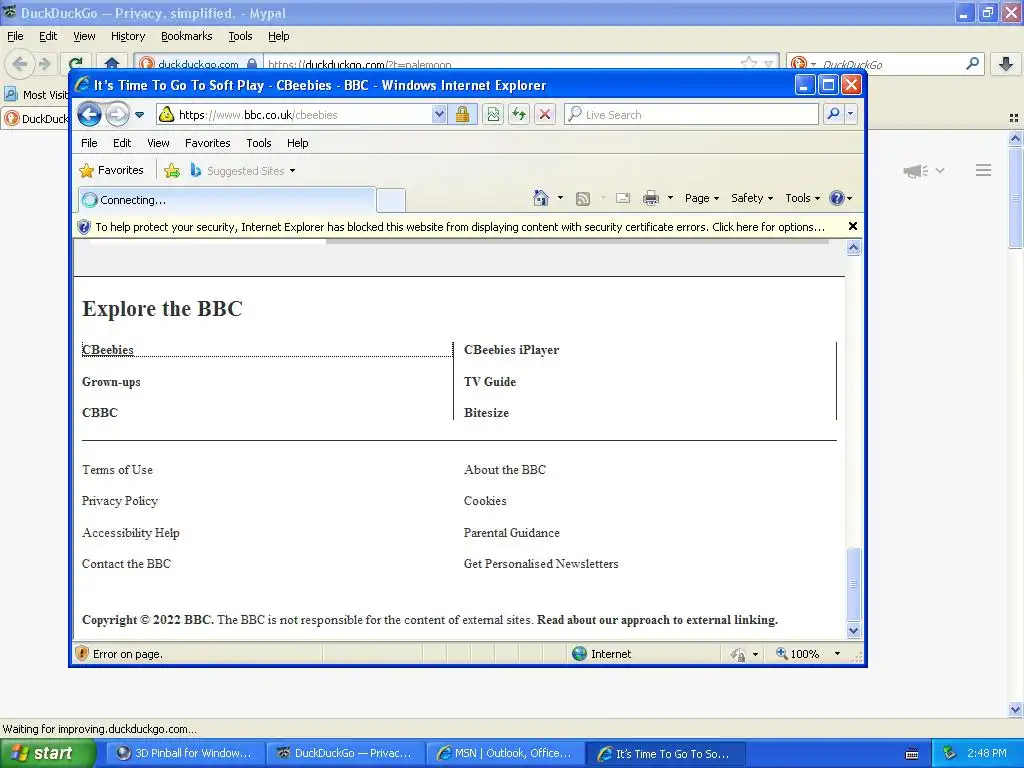
Task: Open the Bitesize link
Action: pyautogui.click(x=486, y=413)
